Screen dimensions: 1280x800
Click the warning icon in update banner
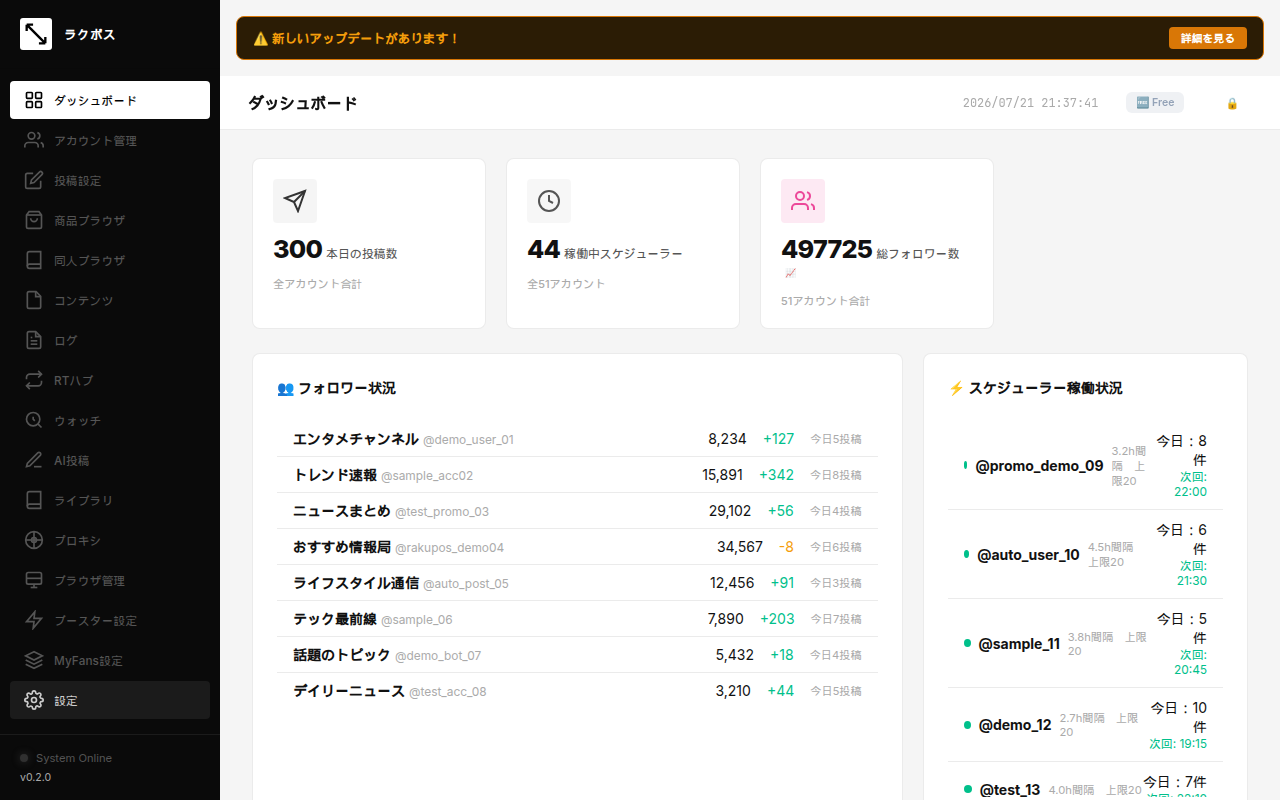(x=260, y=39)
